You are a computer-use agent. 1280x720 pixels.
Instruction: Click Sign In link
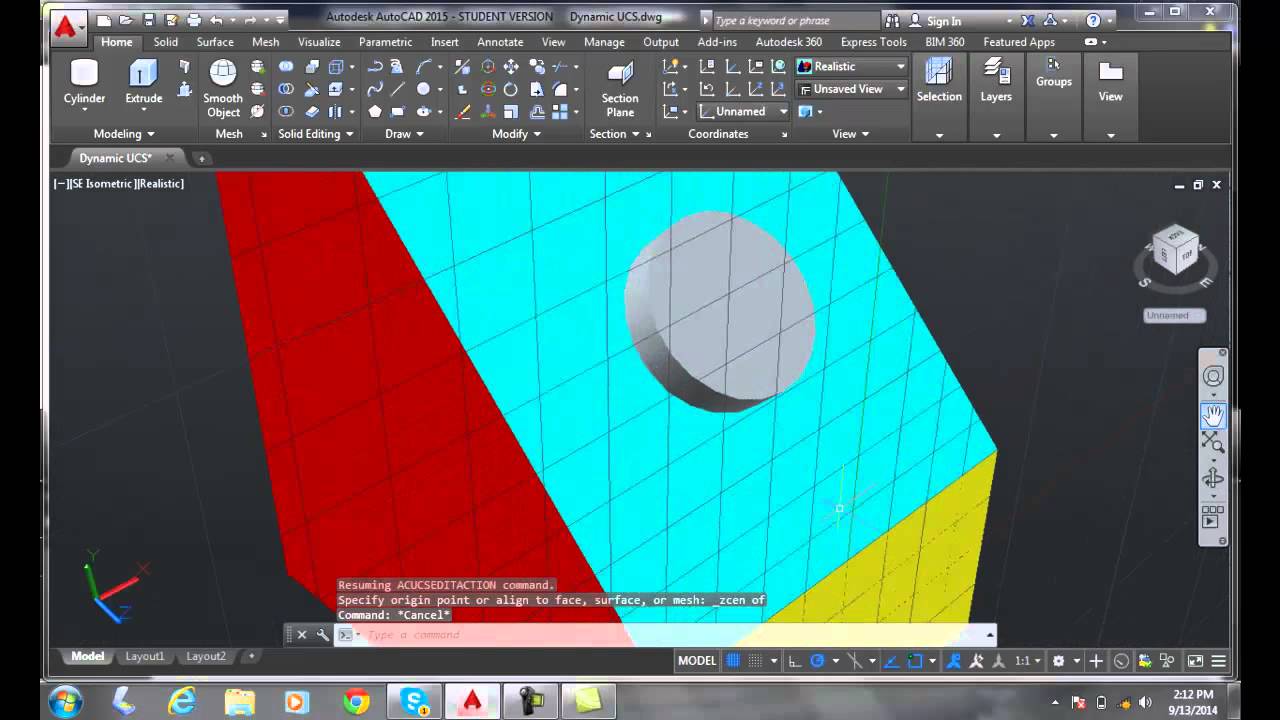click(943, 21)
